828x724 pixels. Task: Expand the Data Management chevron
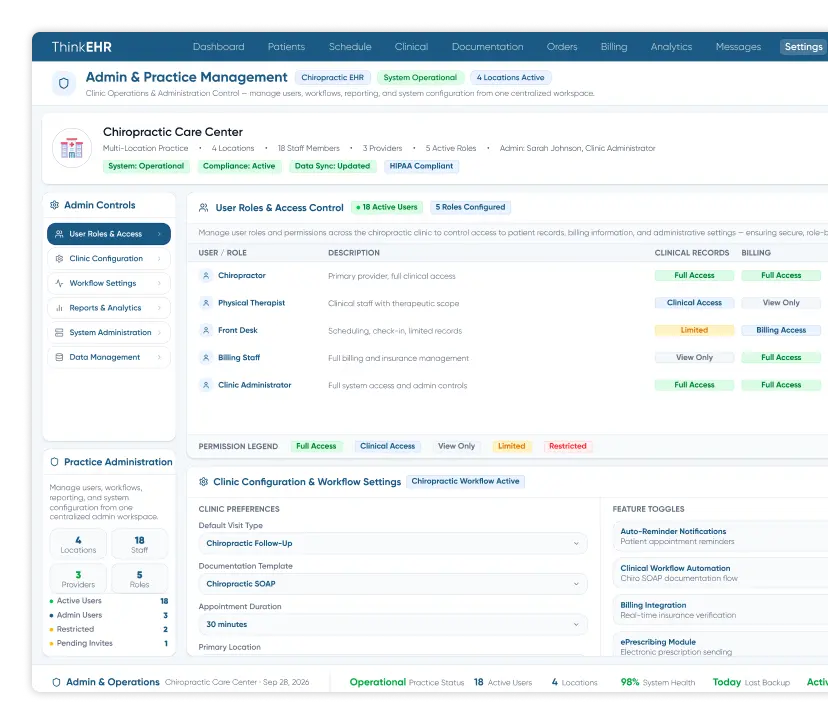(159, 357)
